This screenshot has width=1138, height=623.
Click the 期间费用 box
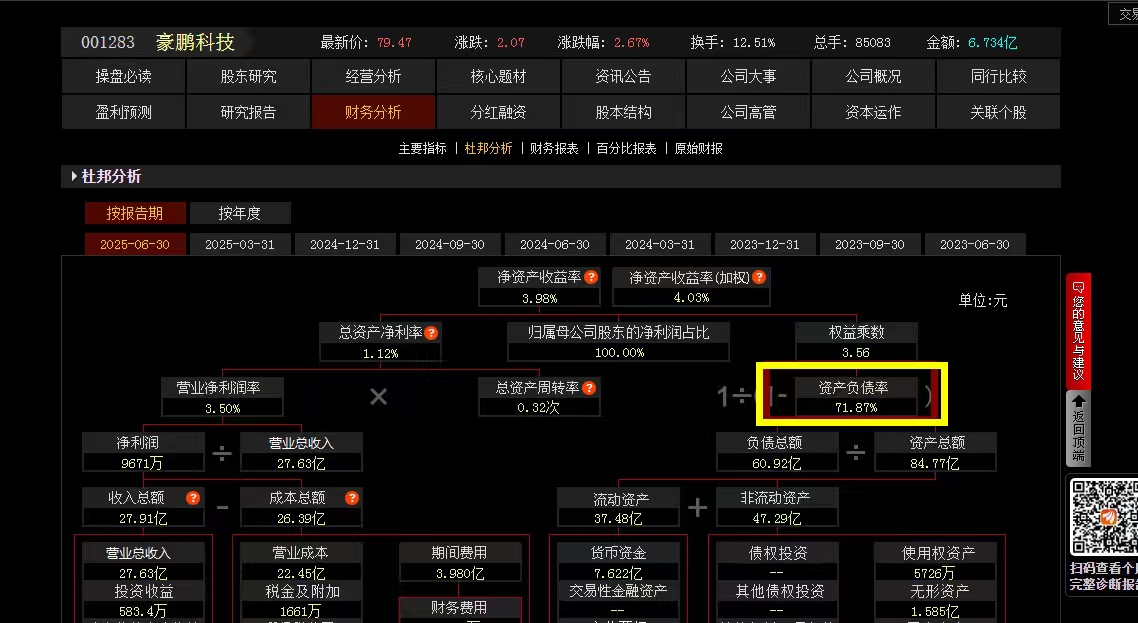coord(460,563)
